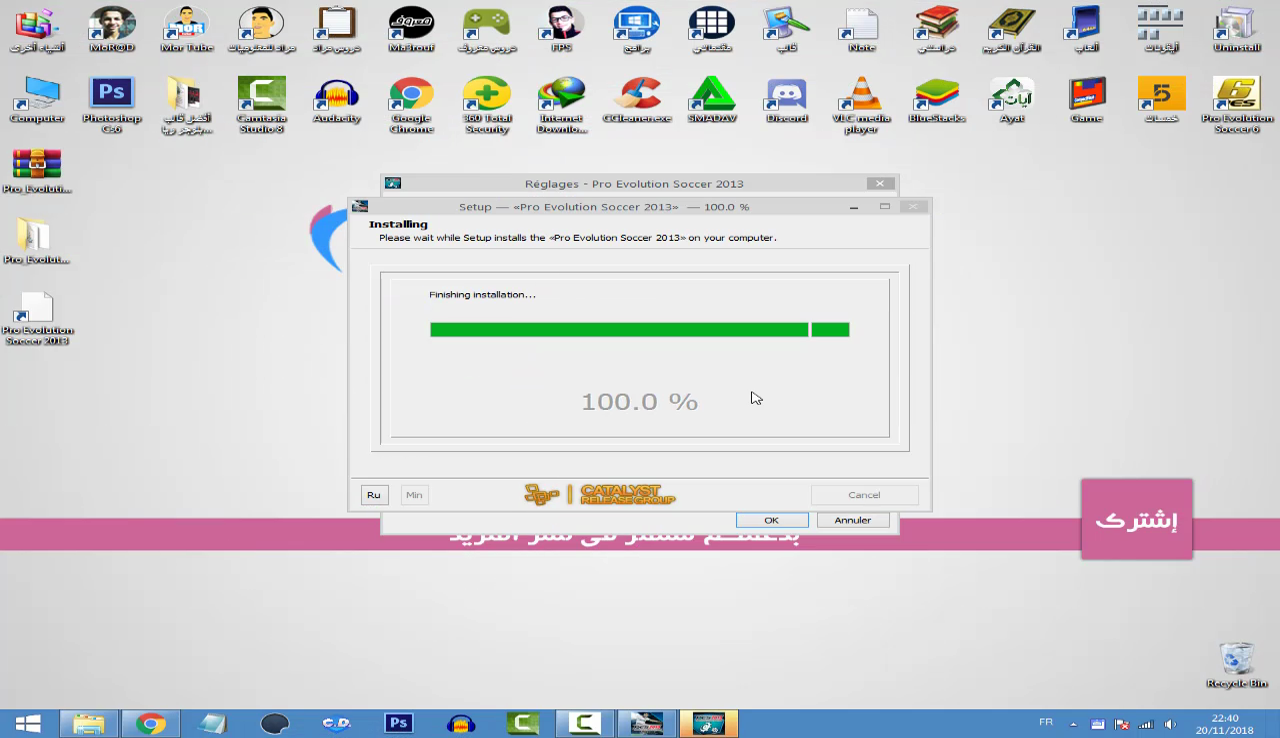Open File Explorer from the taskbar

click(x=88, y=723)
